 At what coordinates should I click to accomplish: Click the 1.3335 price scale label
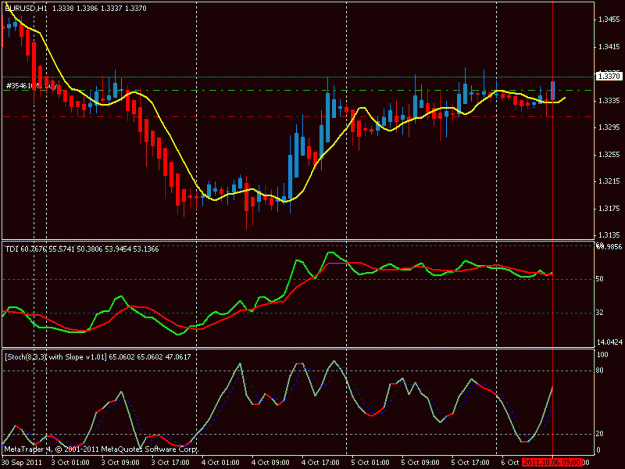[x=609, y=101]
